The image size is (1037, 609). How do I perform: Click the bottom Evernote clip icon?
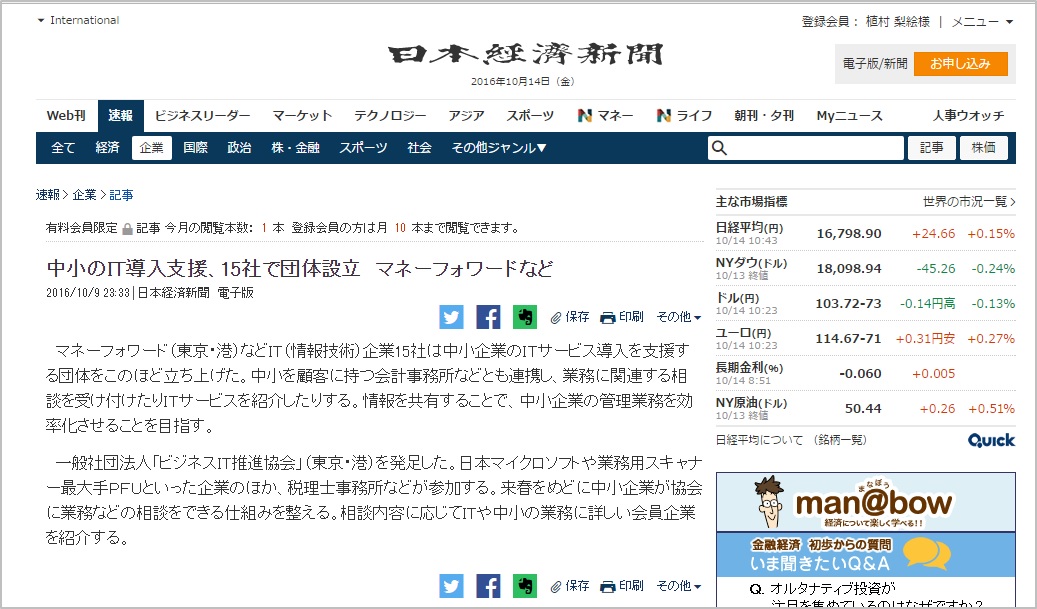coord(524,586)
